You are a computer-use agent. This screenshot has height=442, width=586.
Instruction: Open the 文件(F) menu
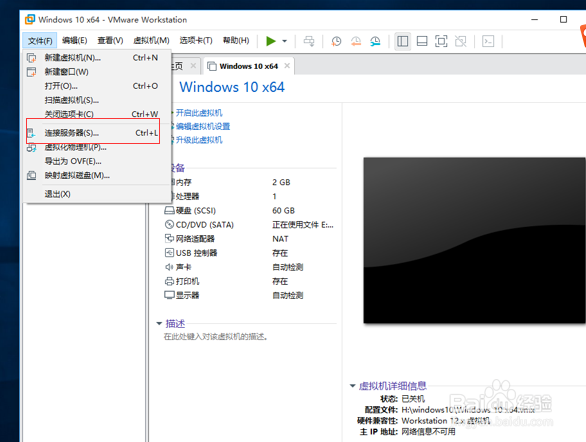coord(40,41)
